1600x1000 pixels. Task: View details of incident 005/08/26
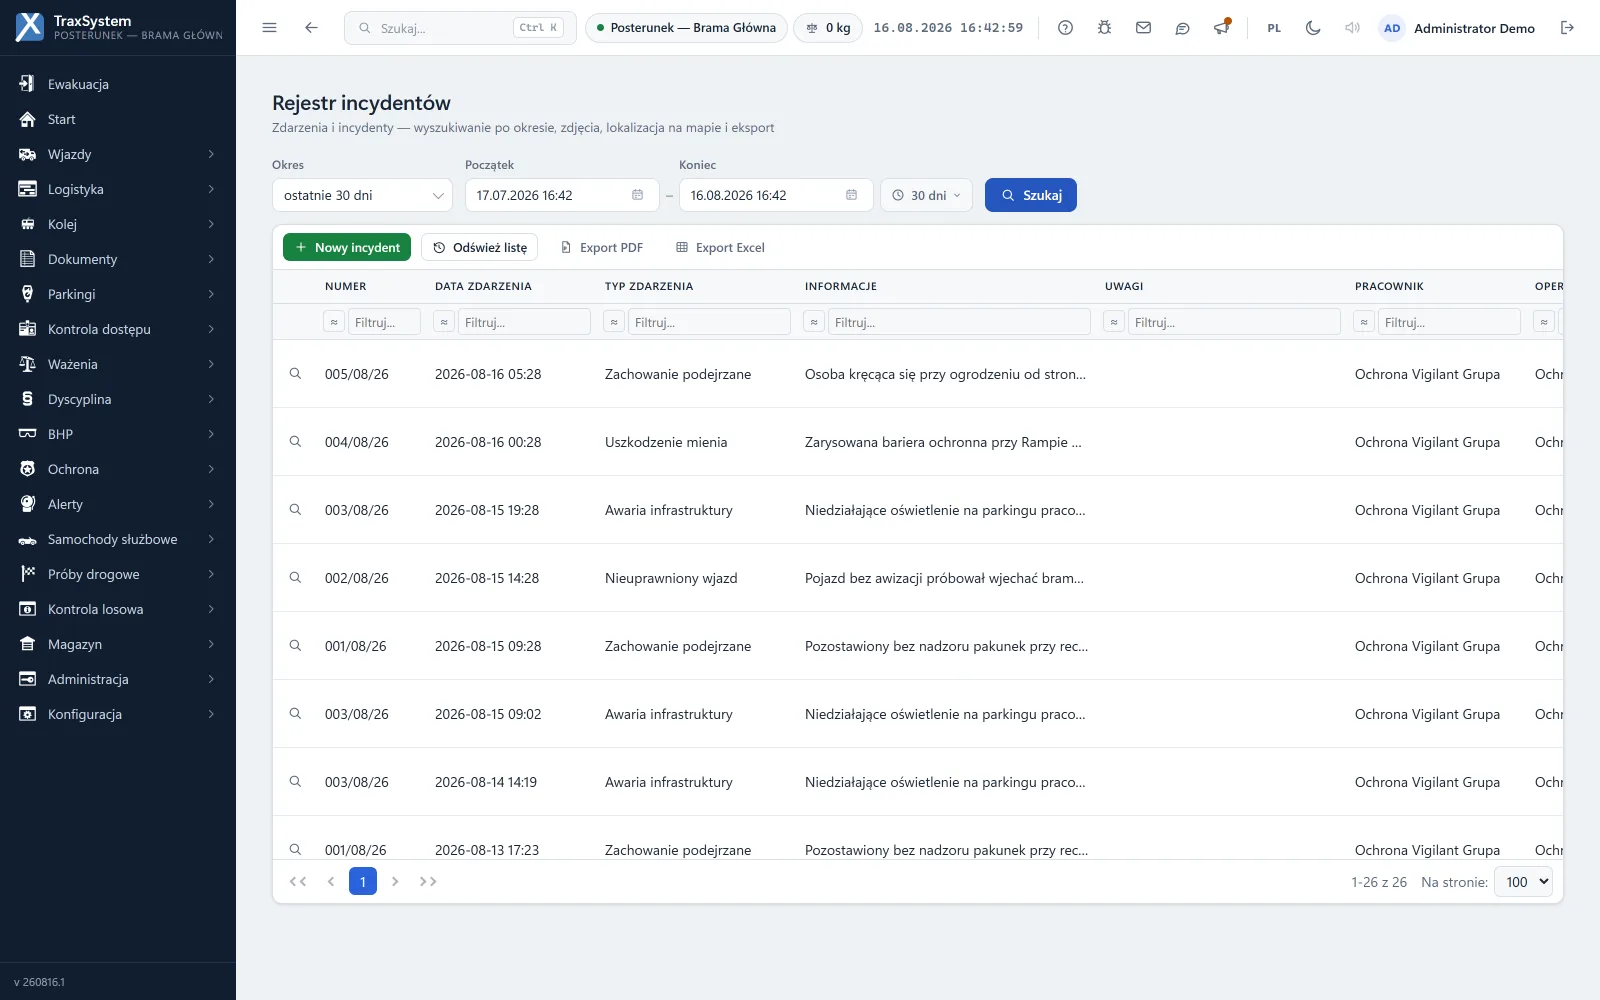[x=295, y=373]
